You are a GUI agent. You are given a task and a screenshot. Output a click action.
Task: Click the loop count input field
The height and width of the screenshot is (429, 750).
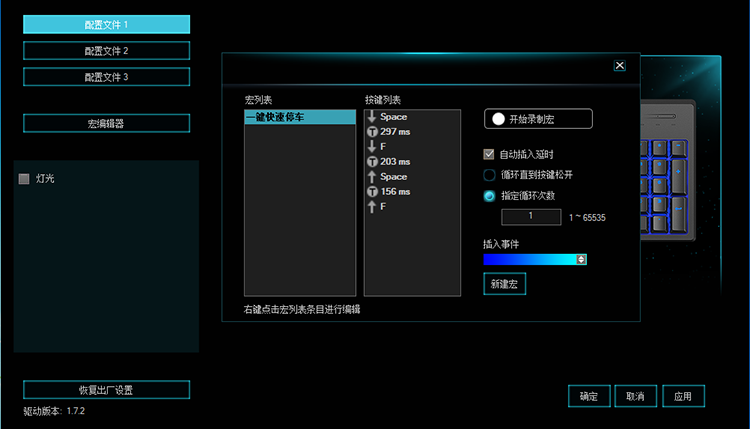click(x=531, y=217)
